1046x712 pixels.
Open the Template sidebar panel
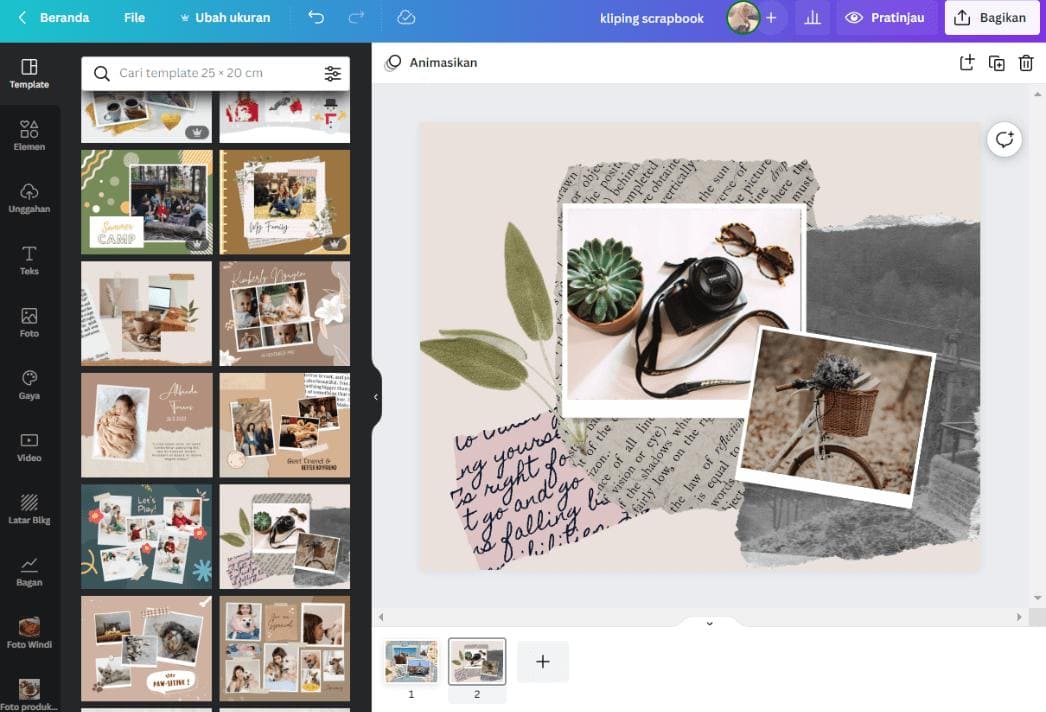(x=29, y=74)
